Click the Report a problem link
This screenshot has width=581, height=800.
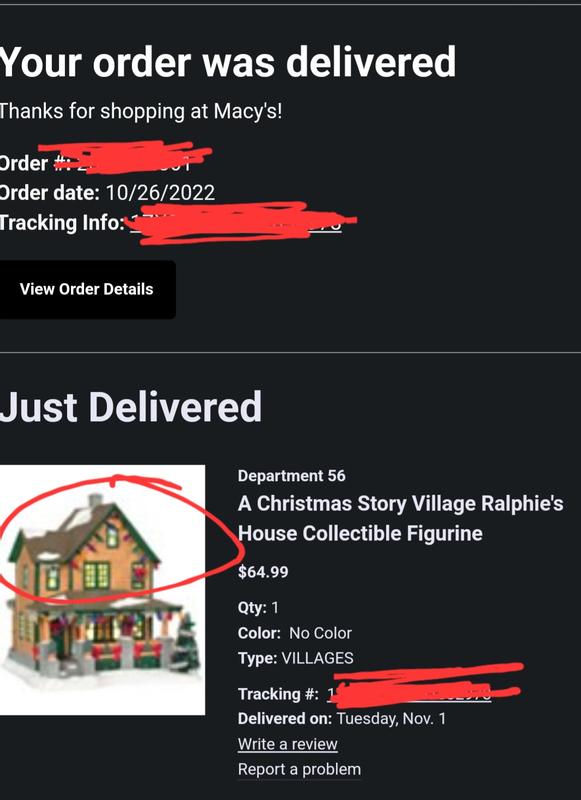coord(299,769)
